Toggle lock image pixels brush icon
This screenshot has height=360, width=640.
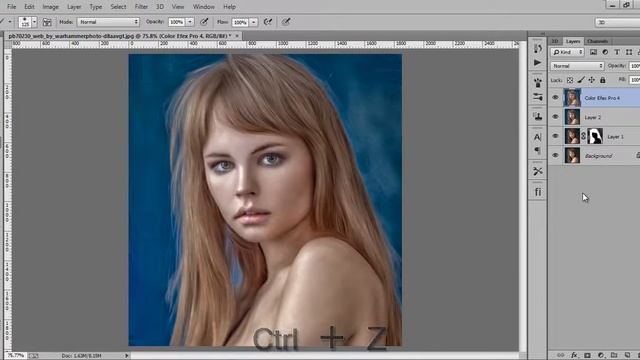[581, 80]
